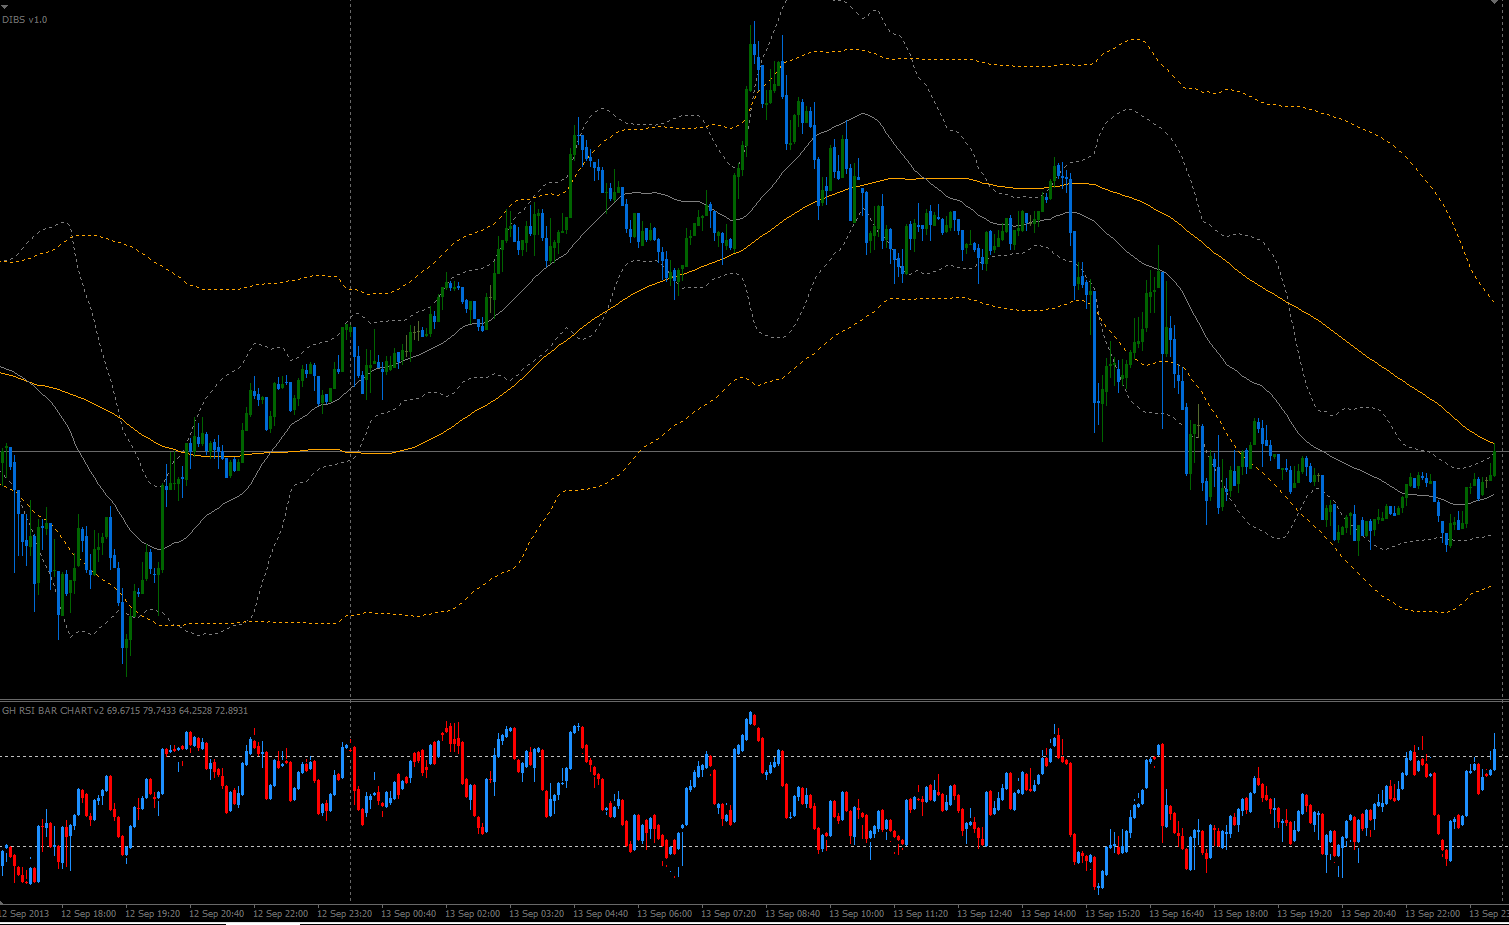
Task: Click the 13 Sep 02:00 time axis label
Action: pos(472,914)
